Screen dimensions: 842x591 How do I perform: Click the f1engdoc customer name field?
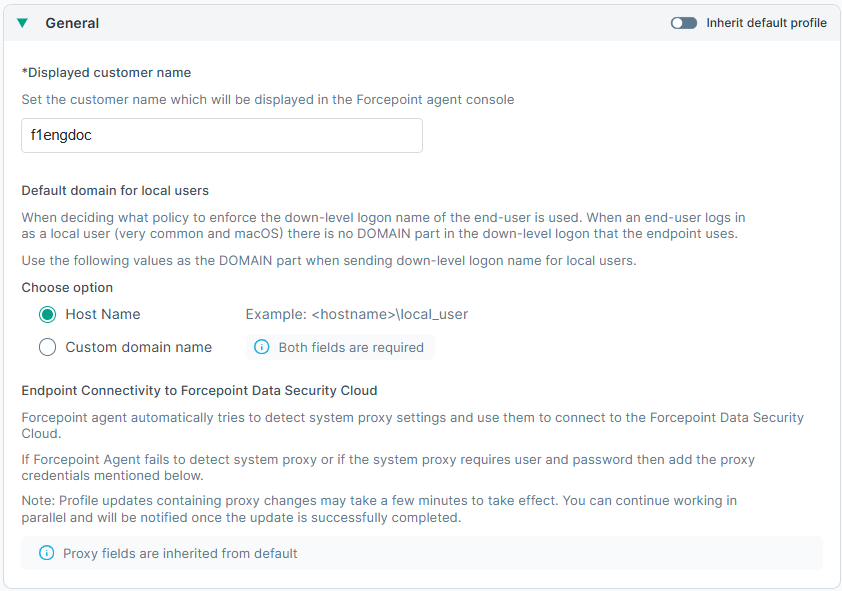coord(221,136)
